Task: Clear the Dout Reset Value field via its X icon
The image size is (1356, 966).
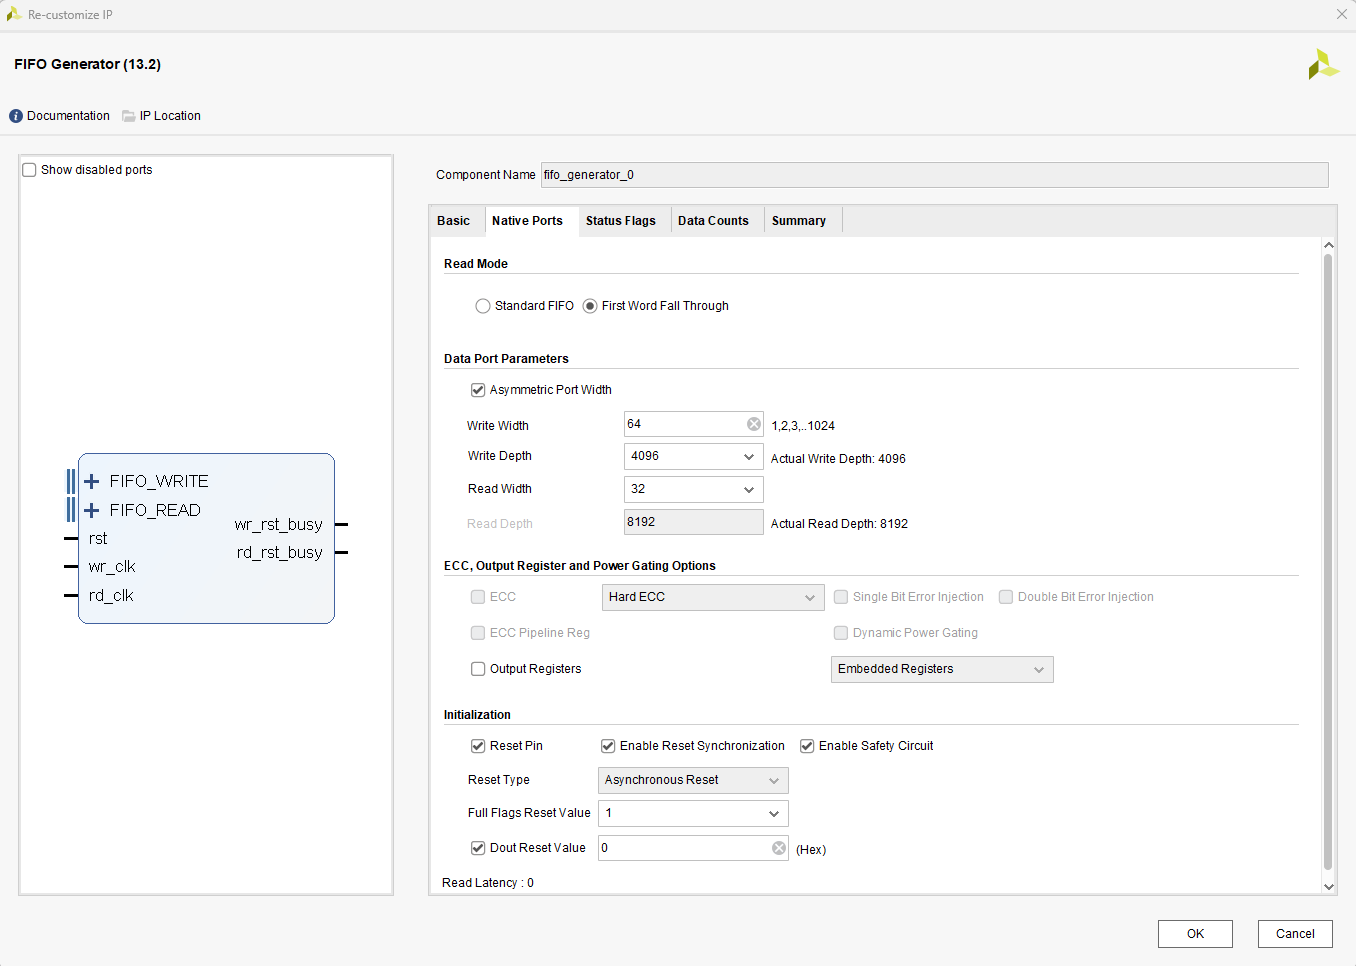Action: 779,848
